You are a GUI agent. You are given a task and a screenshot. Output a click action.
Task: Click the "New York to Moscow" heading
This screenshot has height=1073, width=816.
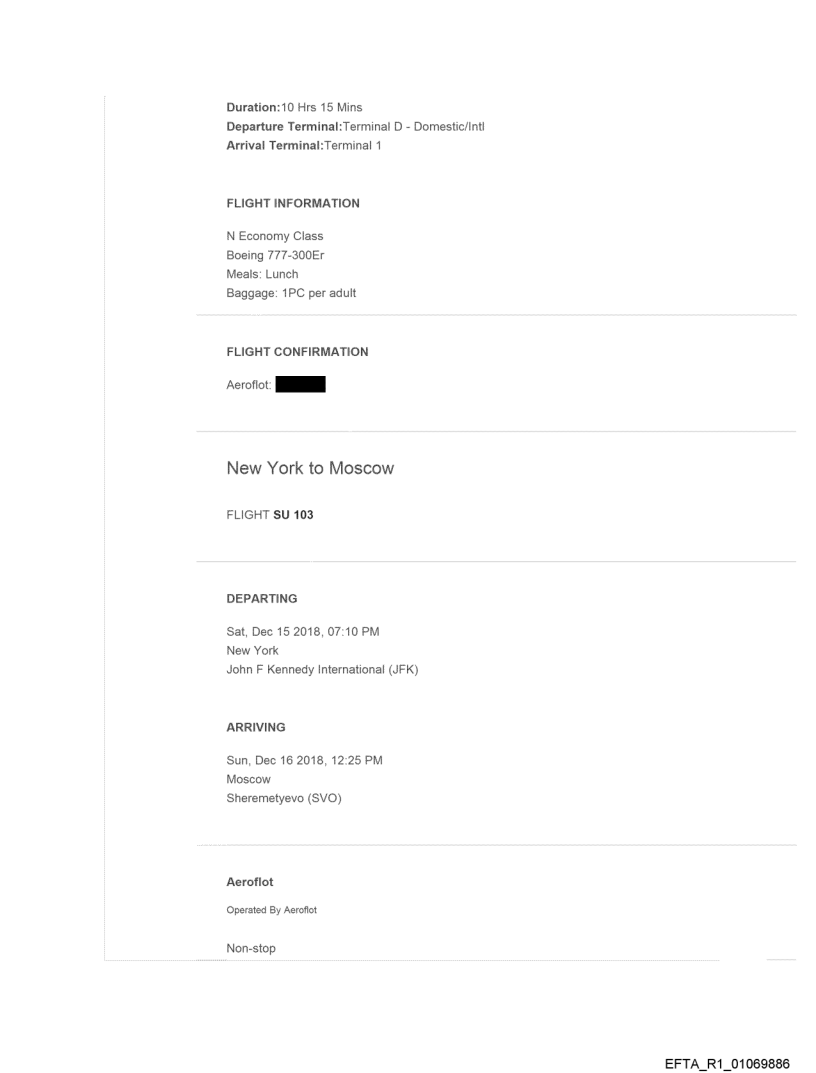click(x=310, y=468)
